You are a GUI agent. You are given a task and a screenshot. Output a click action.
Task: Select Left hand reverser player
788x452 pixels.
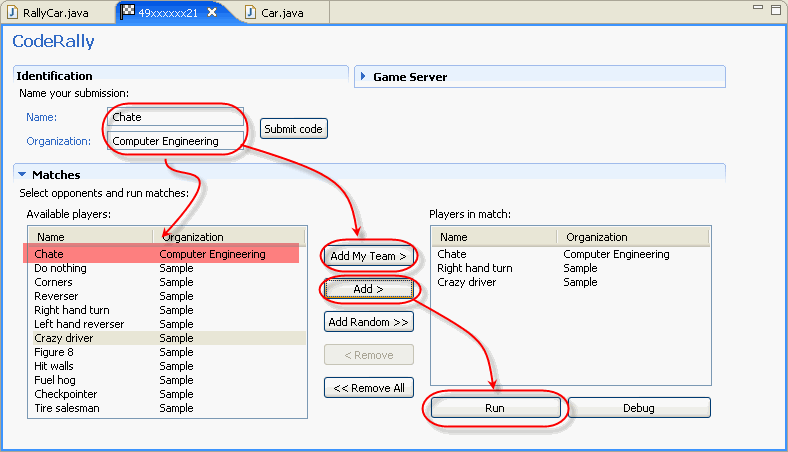pyautogui.click(x=169, y=324)
